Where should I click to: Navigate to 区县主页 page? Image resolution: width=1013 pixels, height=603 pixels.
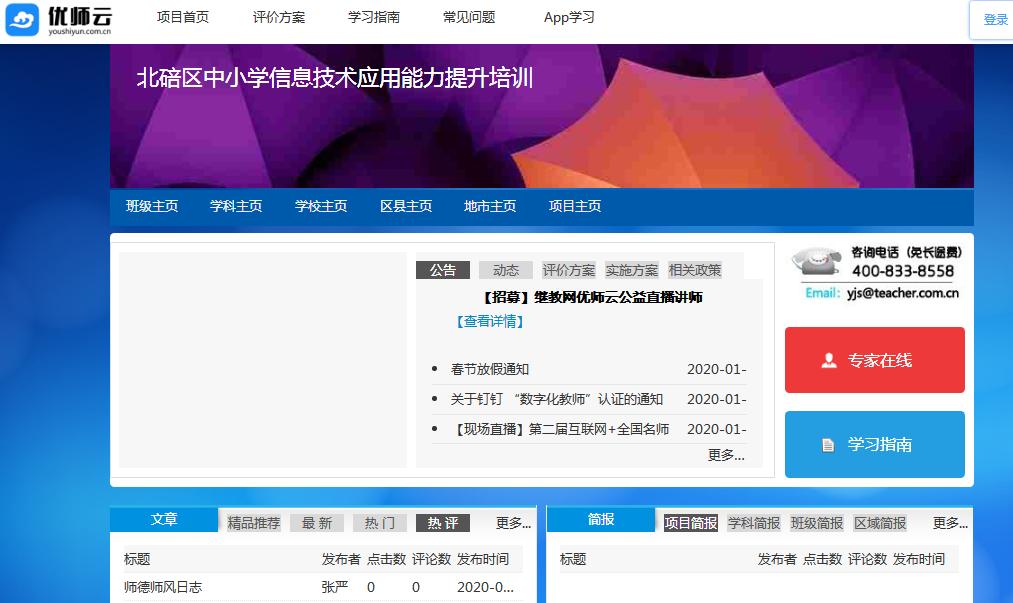point(406,207)
